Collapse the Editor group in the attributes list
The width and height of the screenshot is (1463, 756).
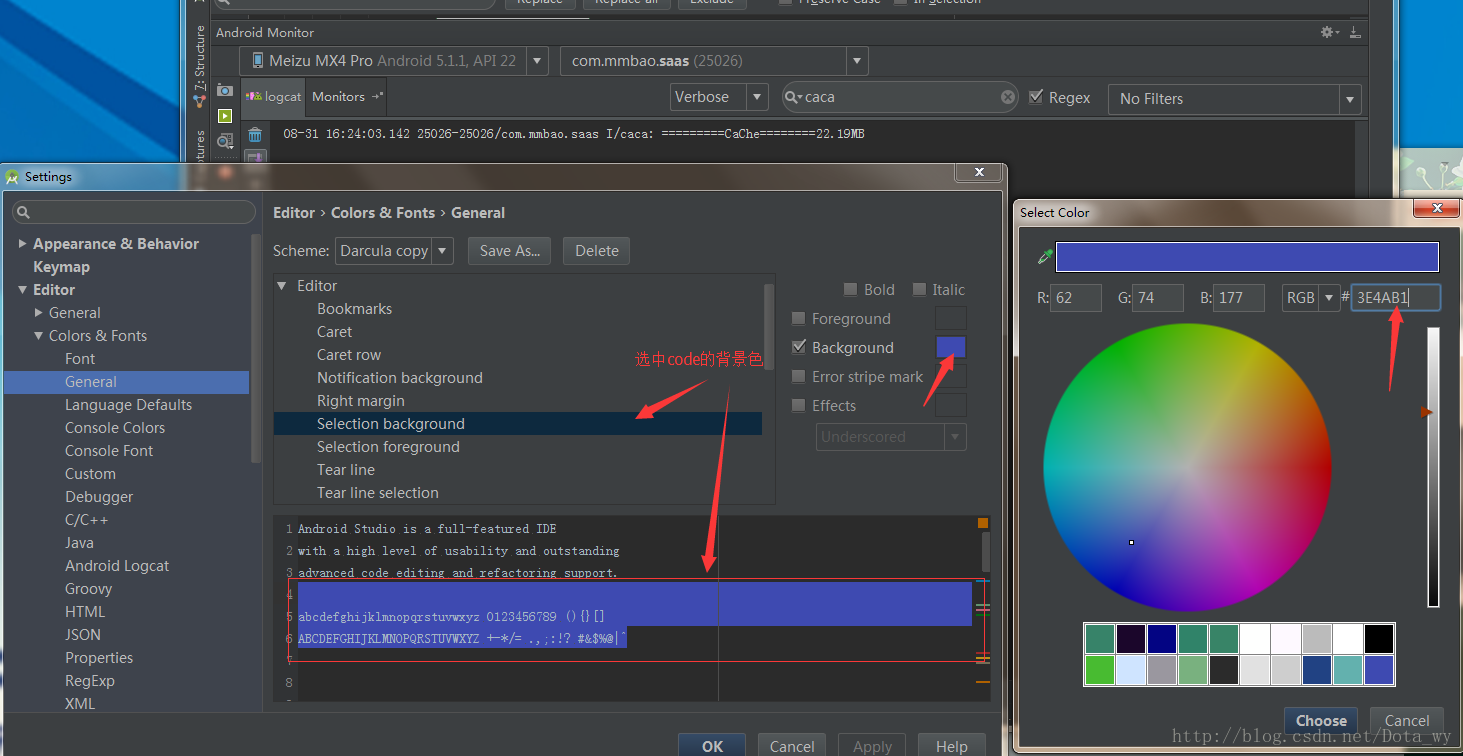click(282, 286)
